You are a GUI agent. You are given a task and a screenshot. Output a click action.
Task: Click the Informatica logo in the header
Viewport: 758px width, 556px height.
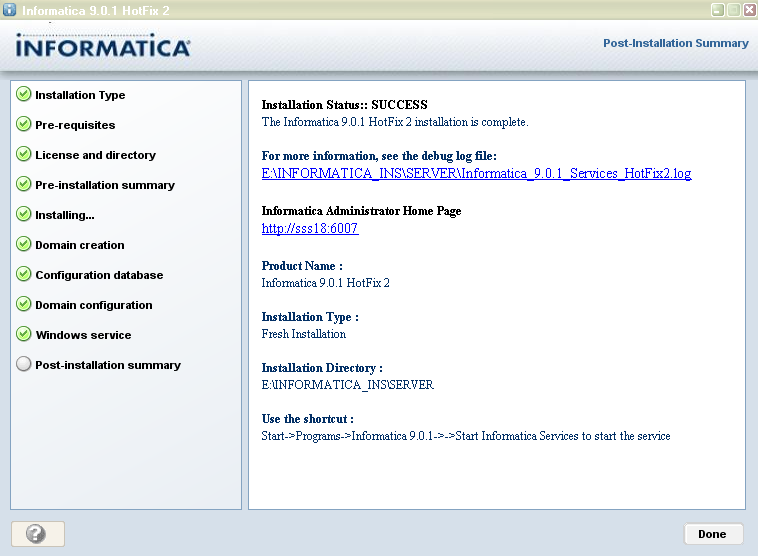tap(102, 45)
